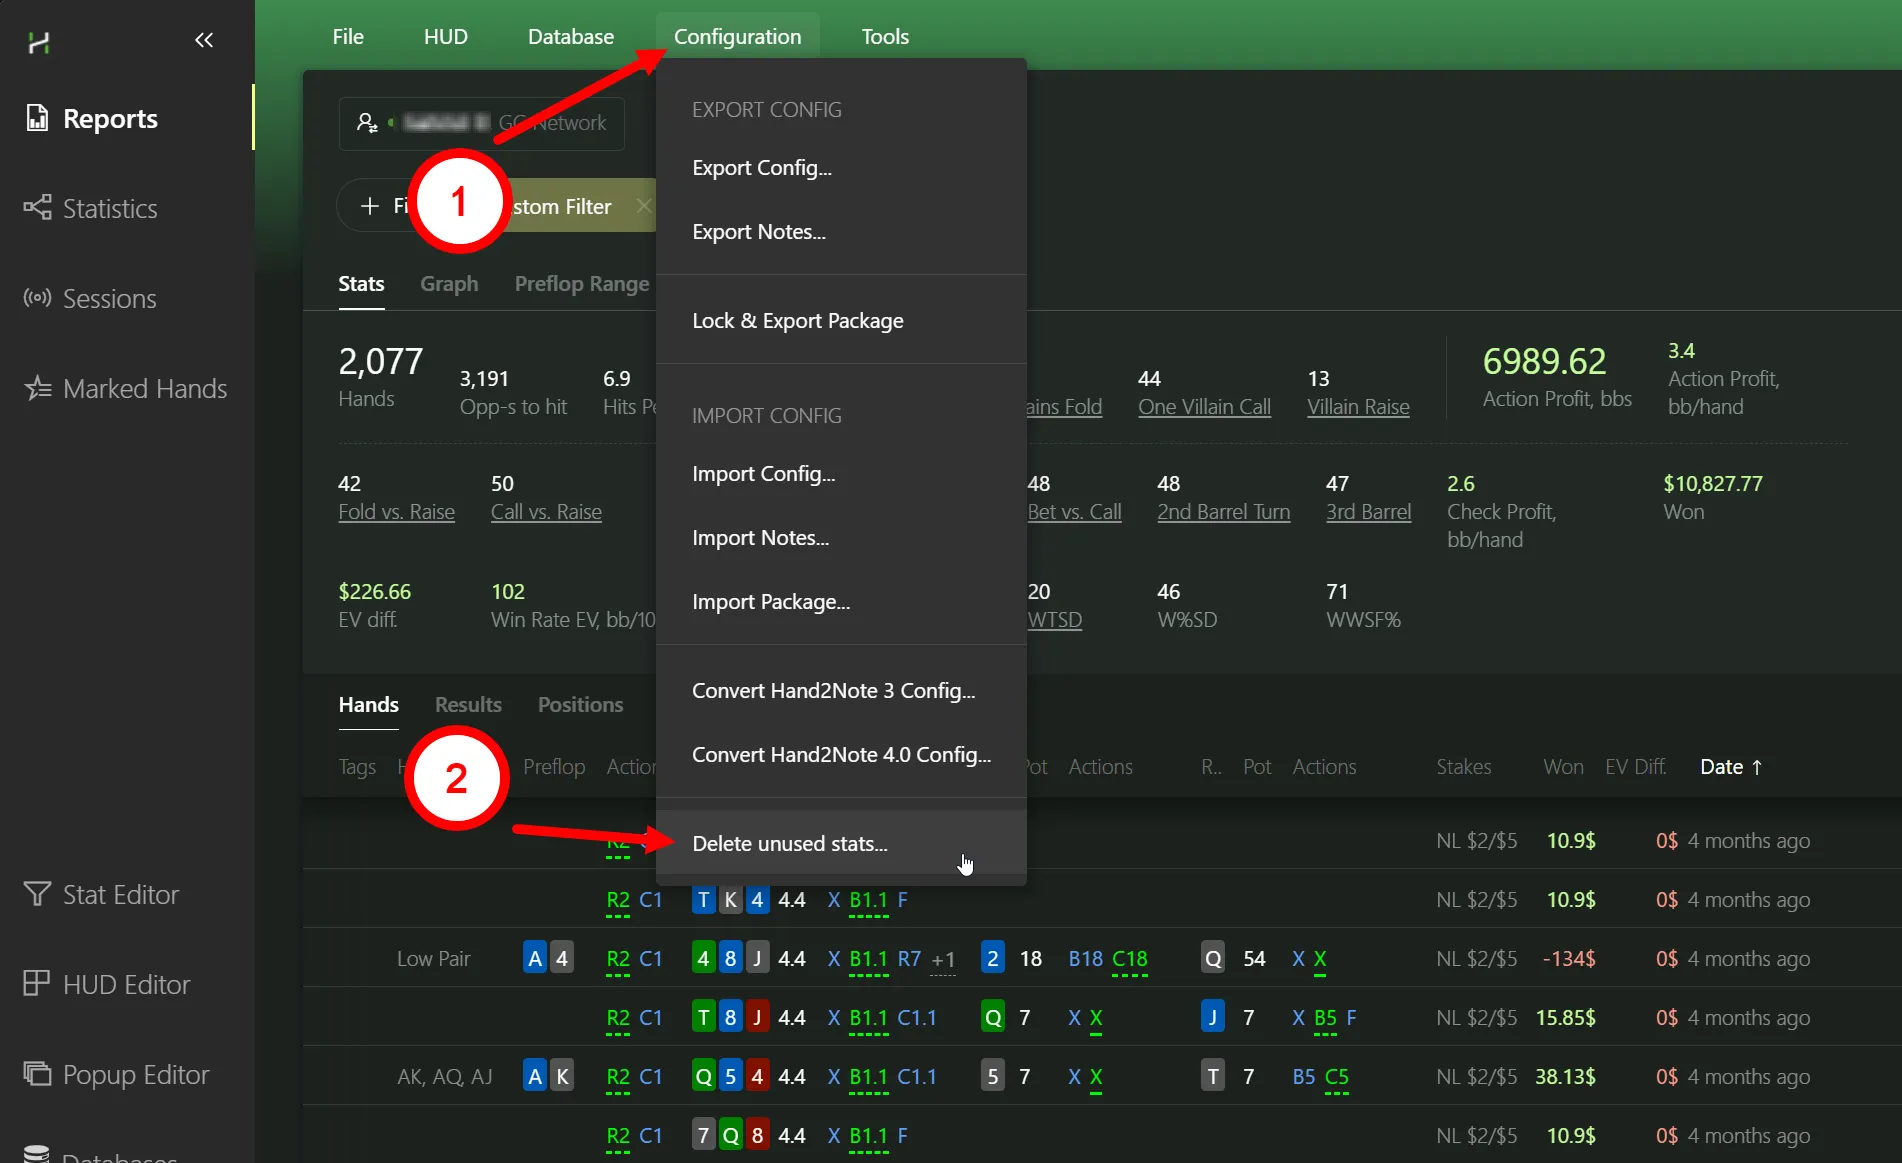Viewport: 1902px width, 1163px height.
Task: Click the Fold vs. Raise stat link
Action: click(396, 512)
